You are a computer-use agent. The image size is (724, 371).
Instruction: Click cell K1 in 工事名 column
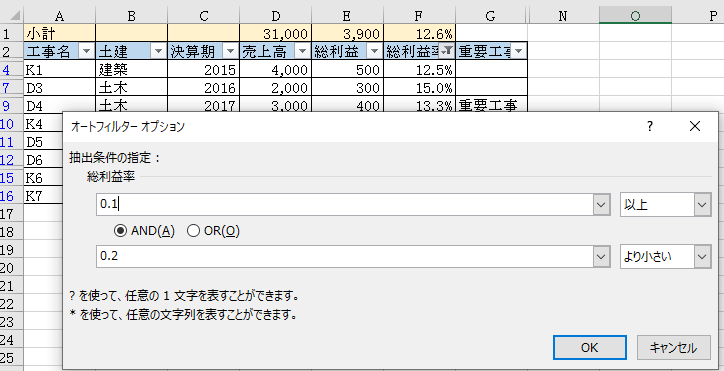click(59, 70)
